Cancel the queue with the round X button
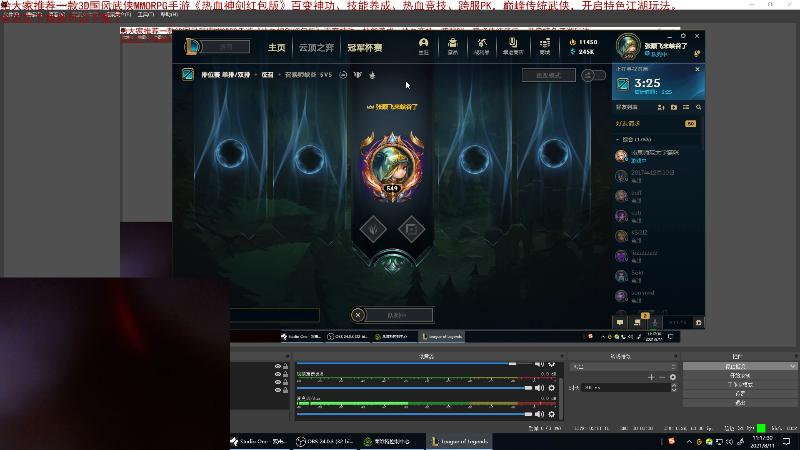Image resolution: width=800 pixels, height=450 pixels. 358,315
